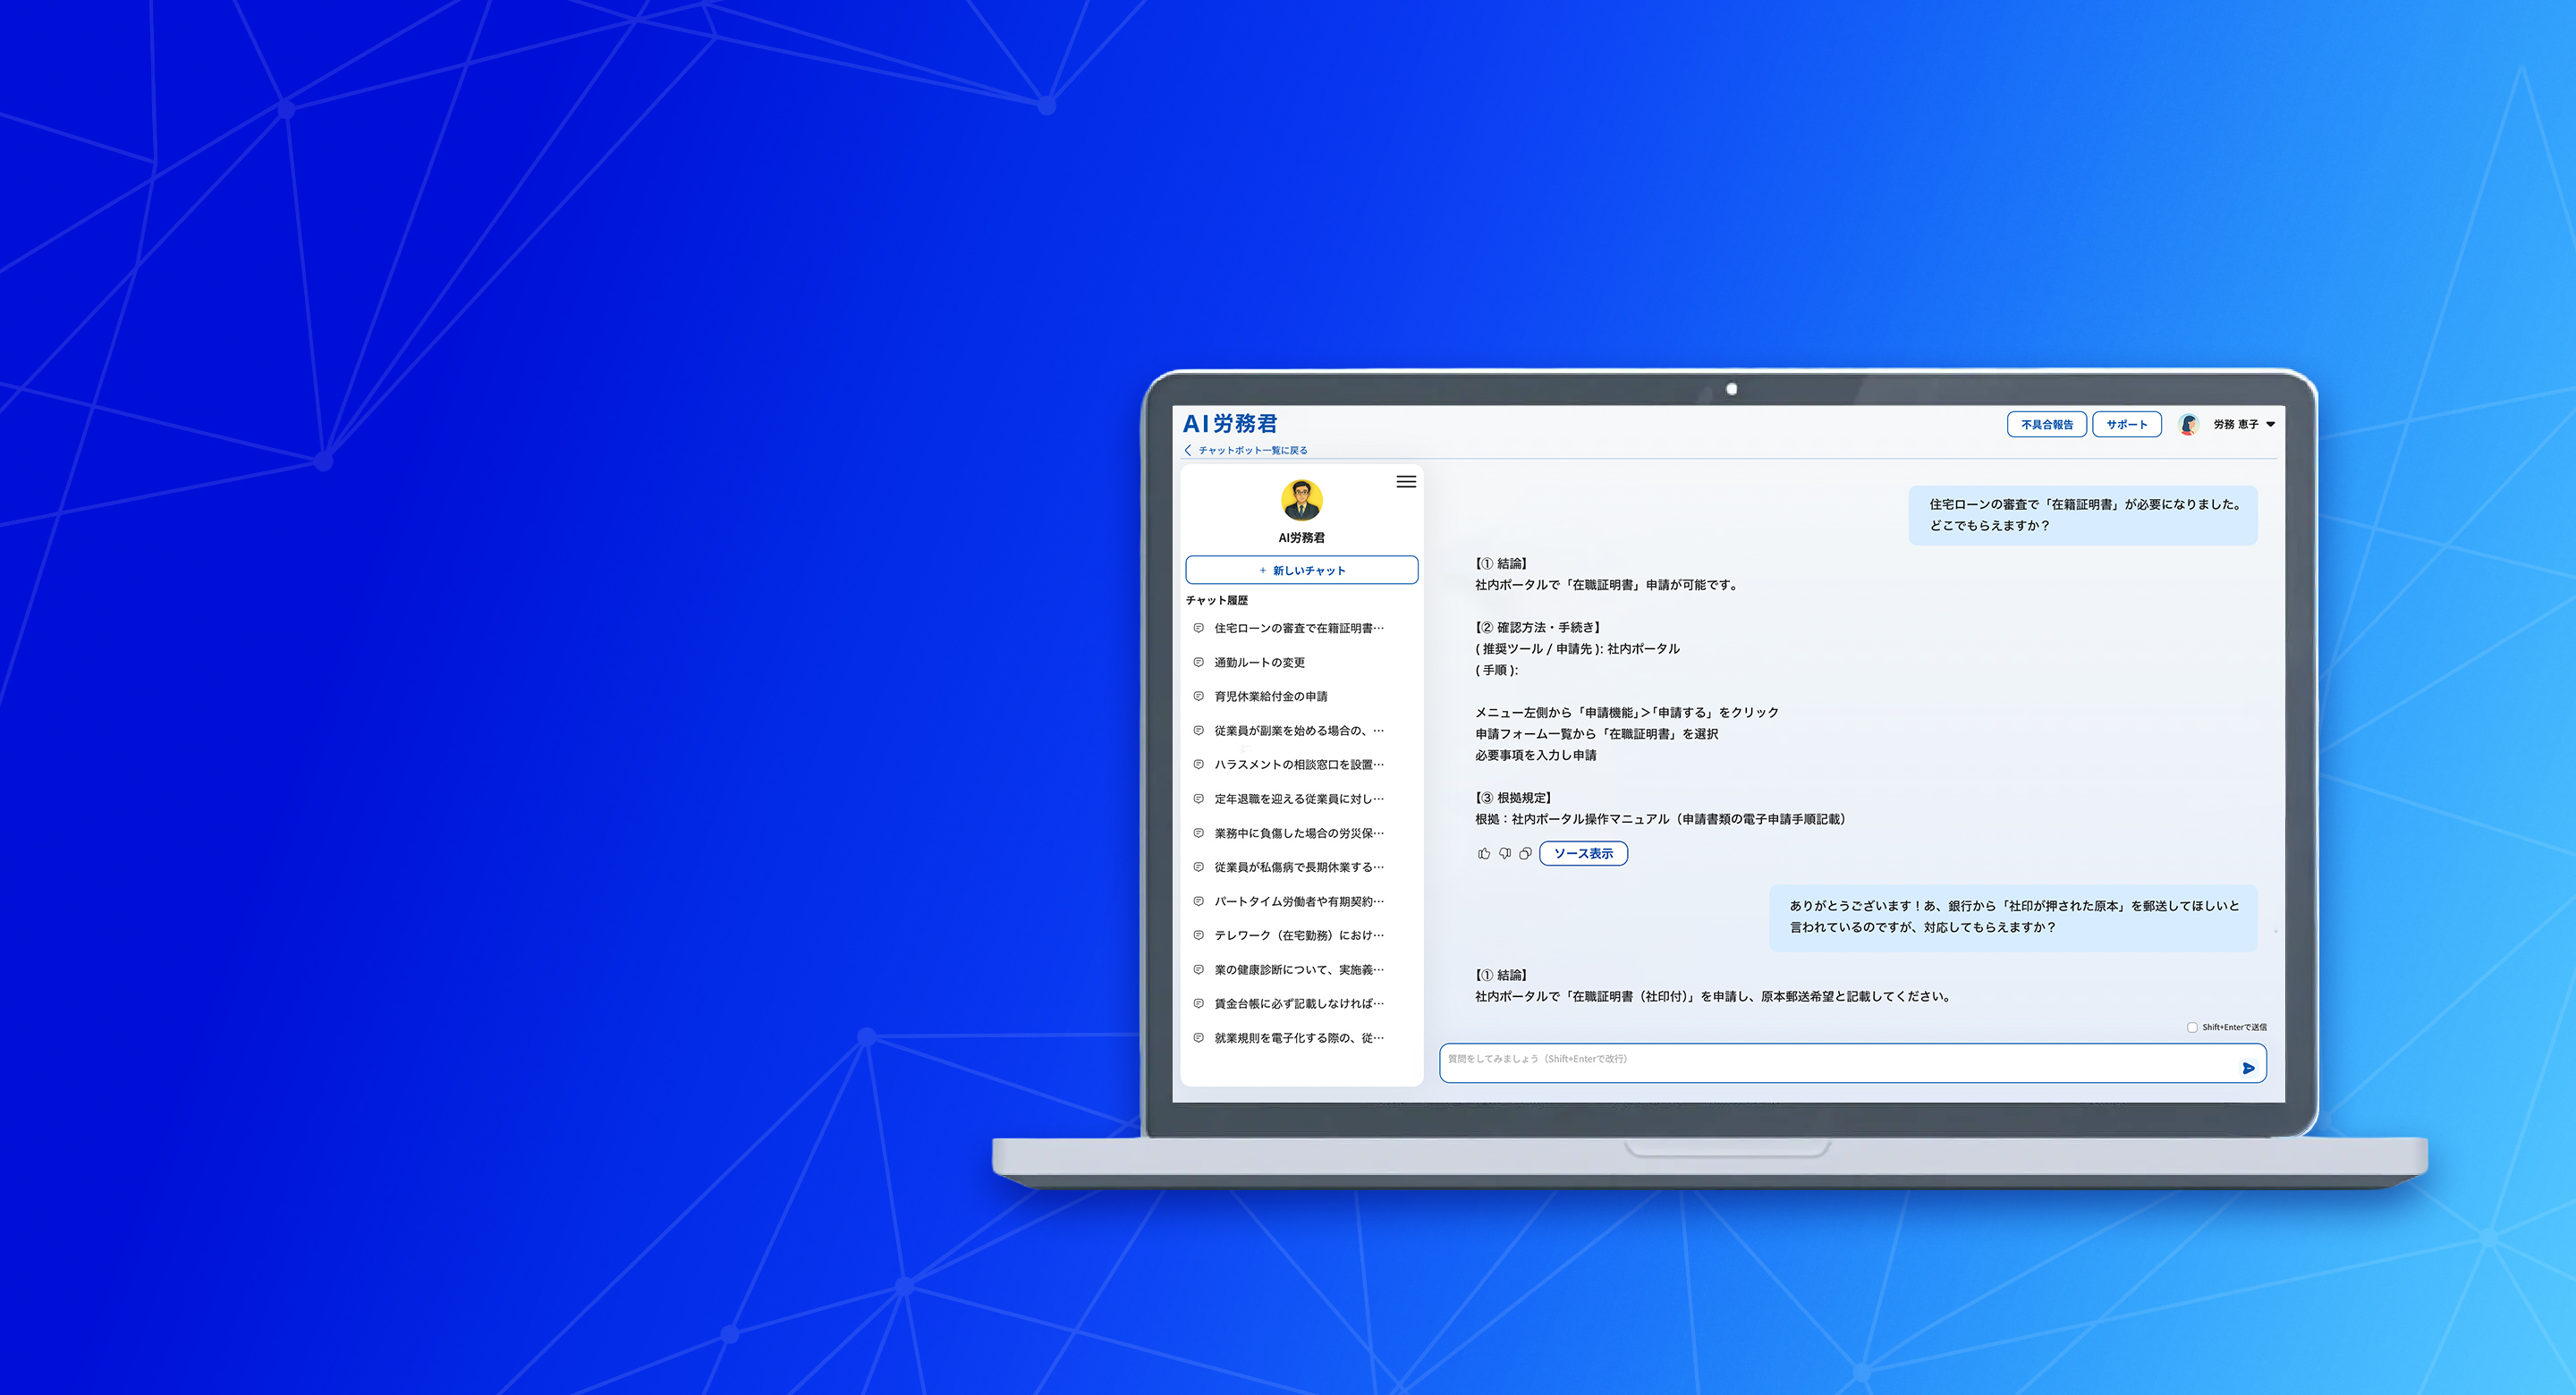Click the 不具合報告 button
2576x1395 pixels.
2046,424
